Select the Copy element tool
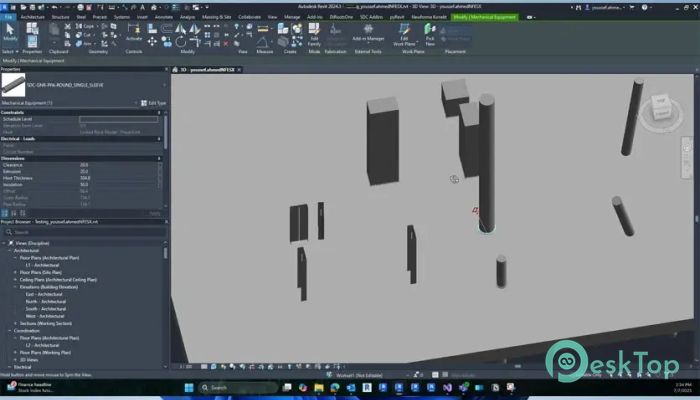 tap(167, 42)
